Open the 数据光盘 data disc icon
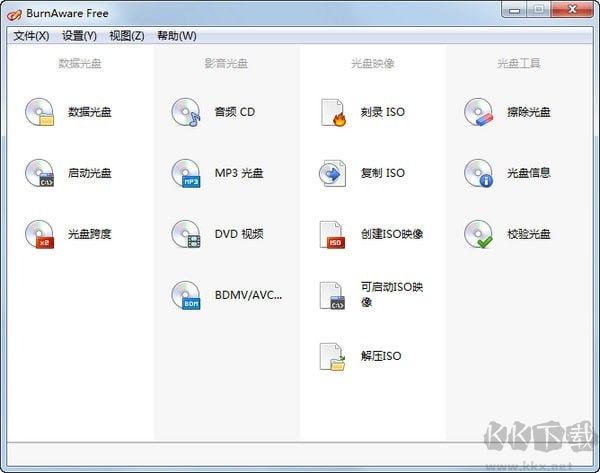 [39, 112]
